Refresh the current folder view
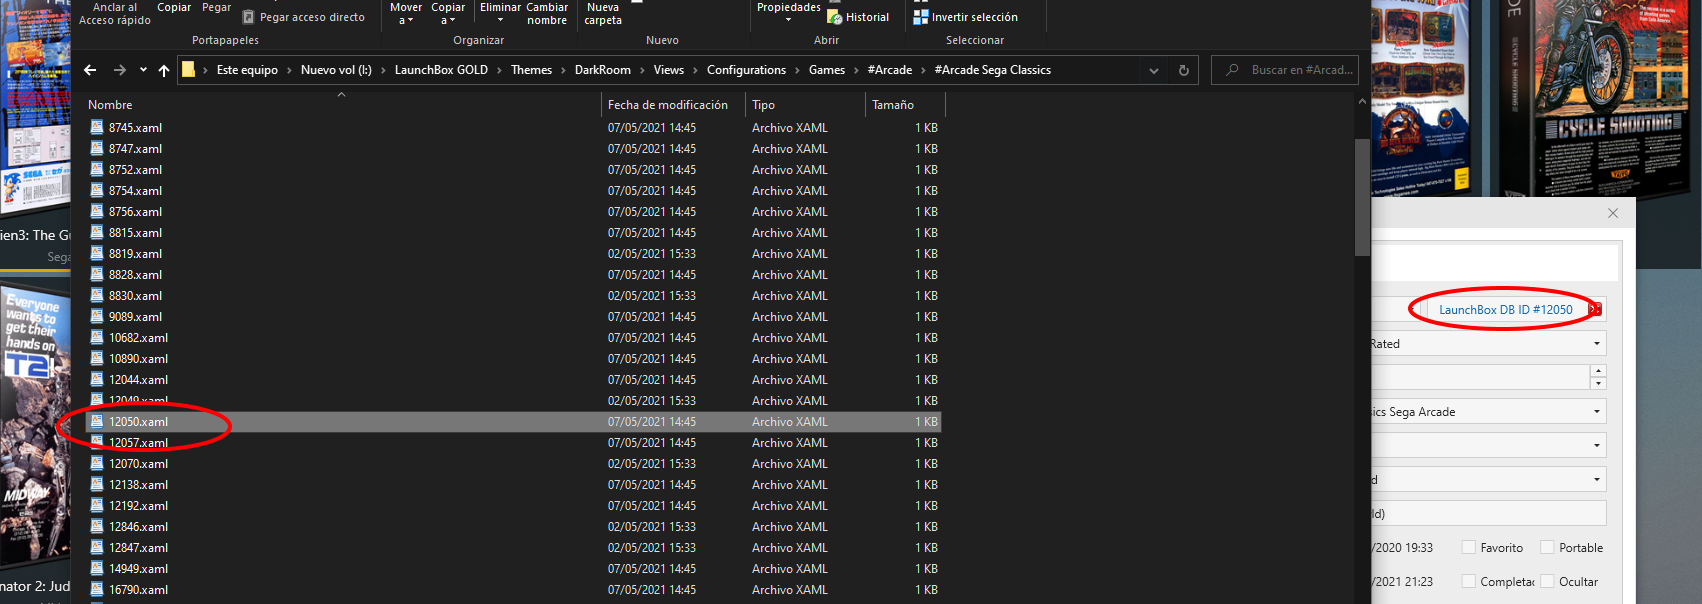This screenshot has width=1702, height=604. click(x=1184, y=70)
